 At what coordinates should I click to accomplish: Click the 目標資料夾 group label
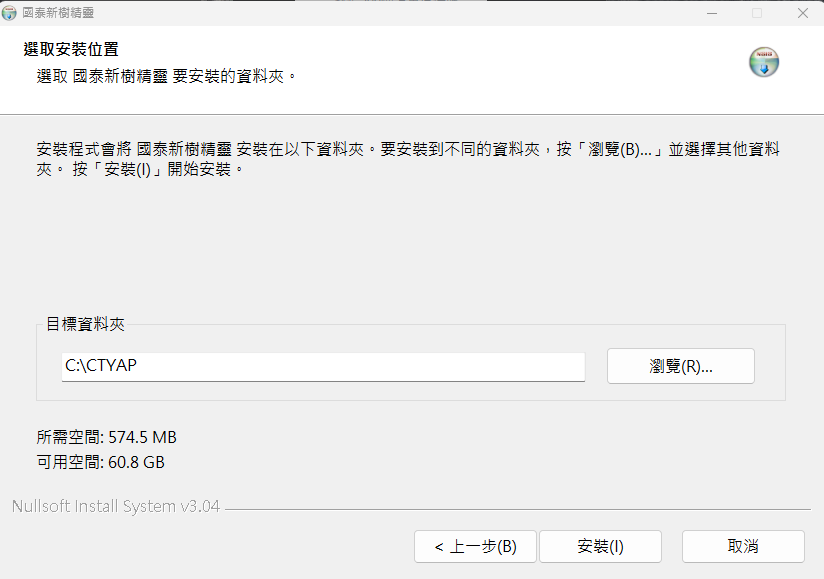[x=85, y=324]
